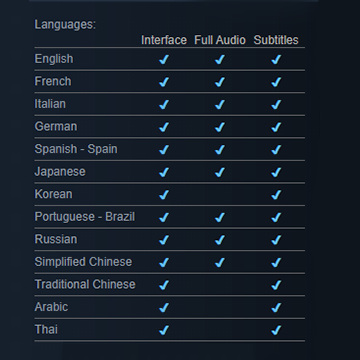Click the Thai Interface checkmark
The width and height of the screenshot is (360, 360).
[164, 330]
